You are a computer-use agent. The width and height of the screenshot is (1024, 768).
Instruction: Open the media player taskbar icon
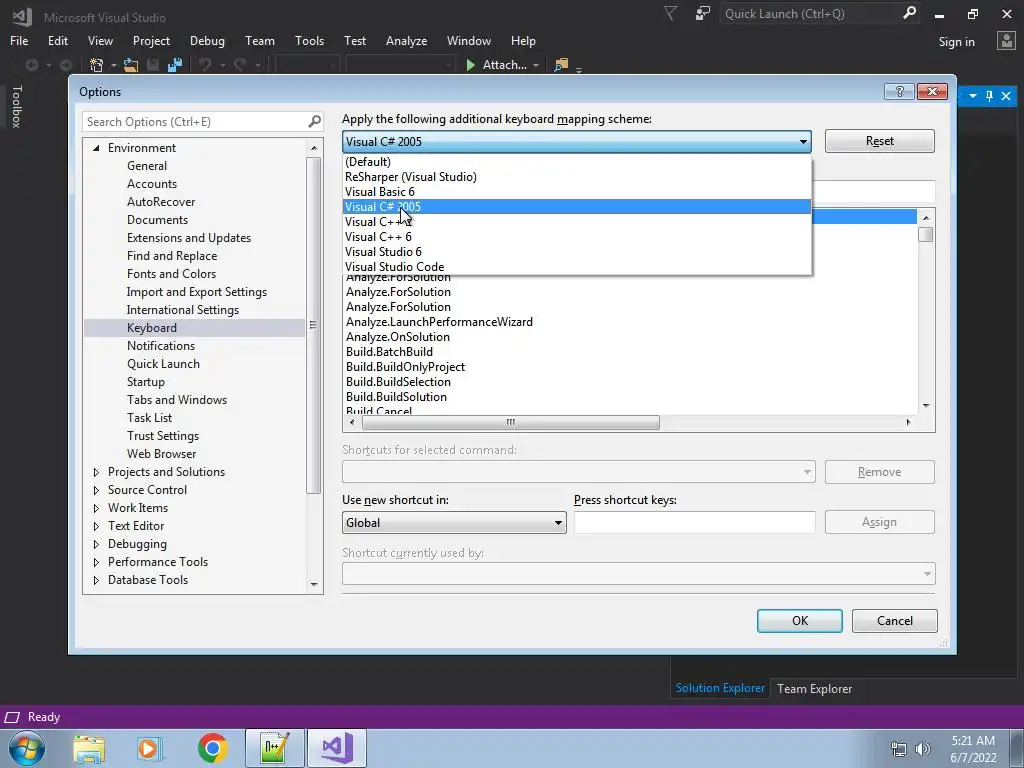pyautogui.click(x=149, y=748)
